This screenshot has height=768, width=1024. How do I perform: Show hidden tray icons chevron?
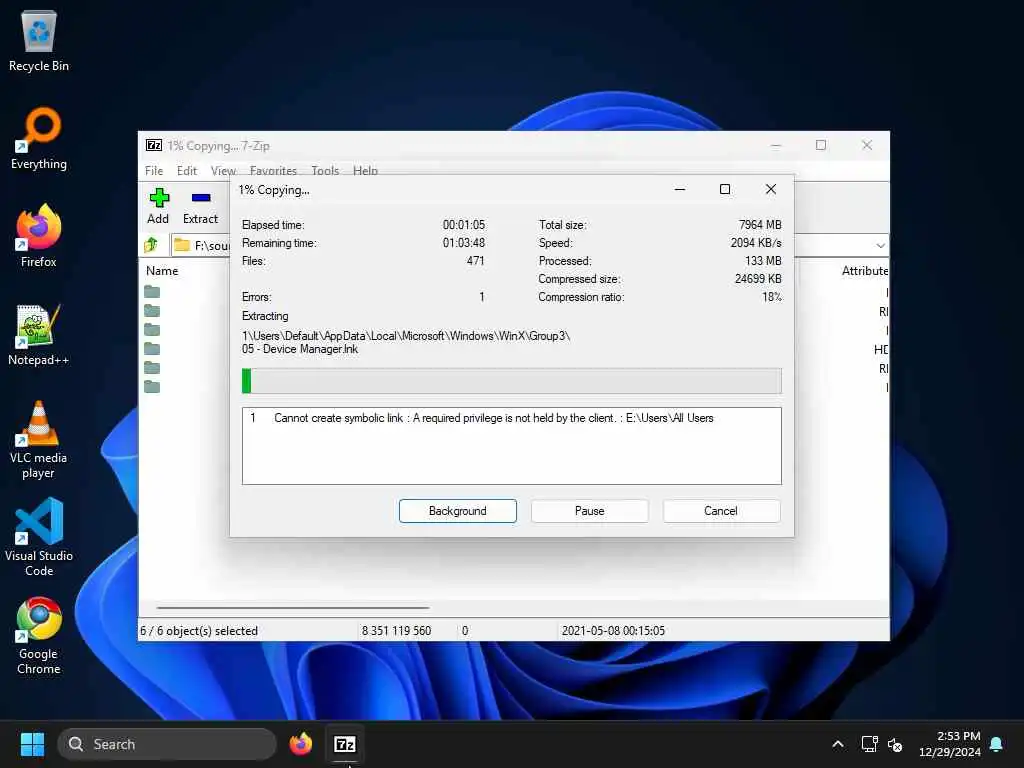[x=838, y=744]
